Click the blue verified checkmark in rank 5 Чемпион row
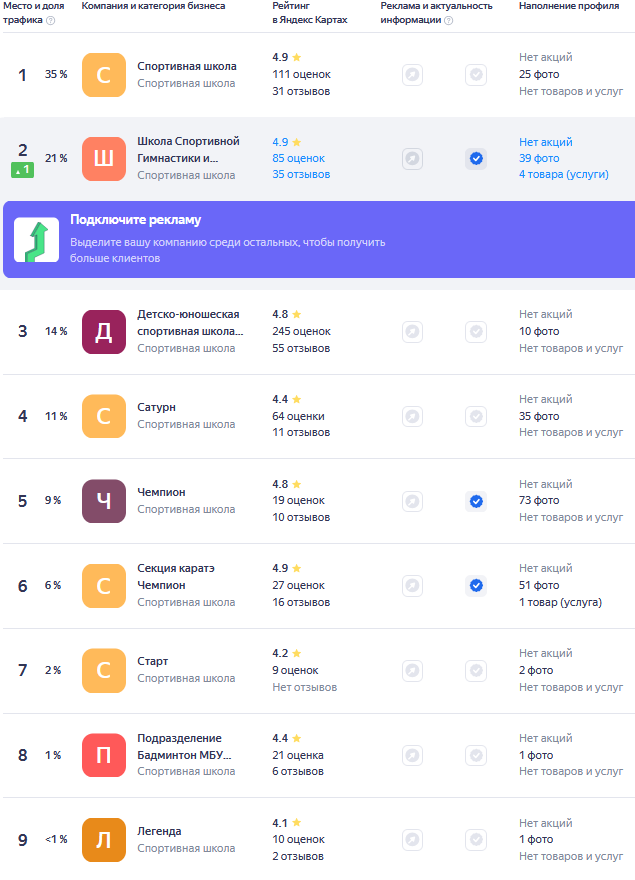Image resolution: width=635 pixels, height=880 pixels. (476, 501)
